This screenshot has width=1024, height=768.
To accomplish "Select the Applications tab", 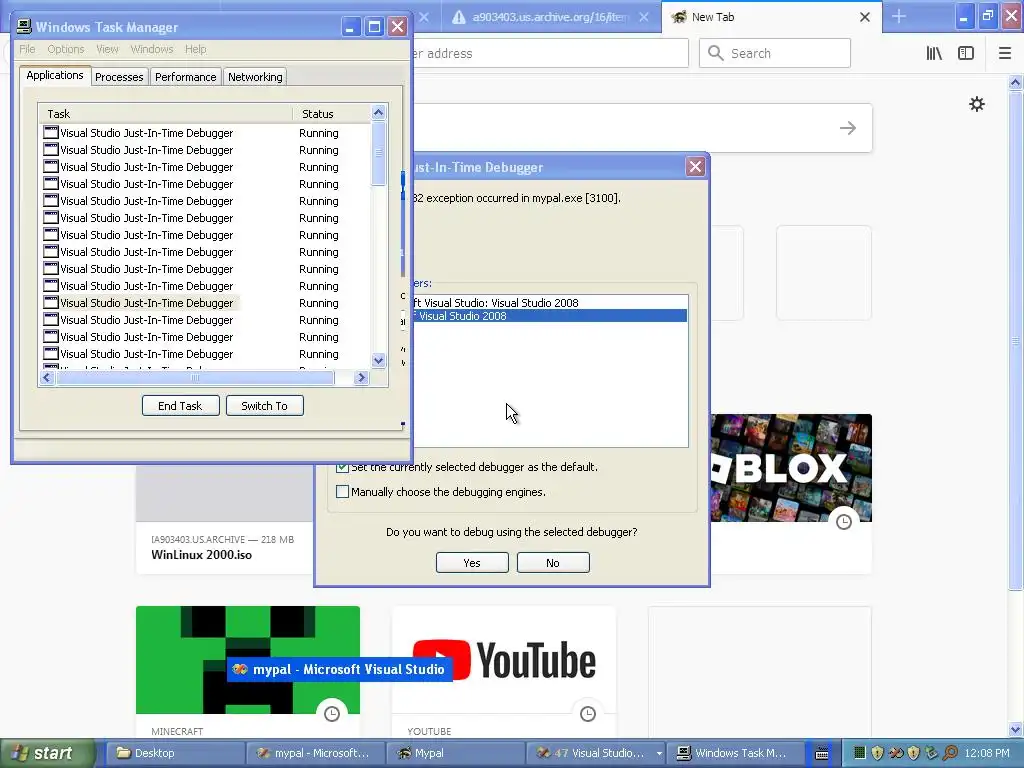I will (x=55, y=75).
